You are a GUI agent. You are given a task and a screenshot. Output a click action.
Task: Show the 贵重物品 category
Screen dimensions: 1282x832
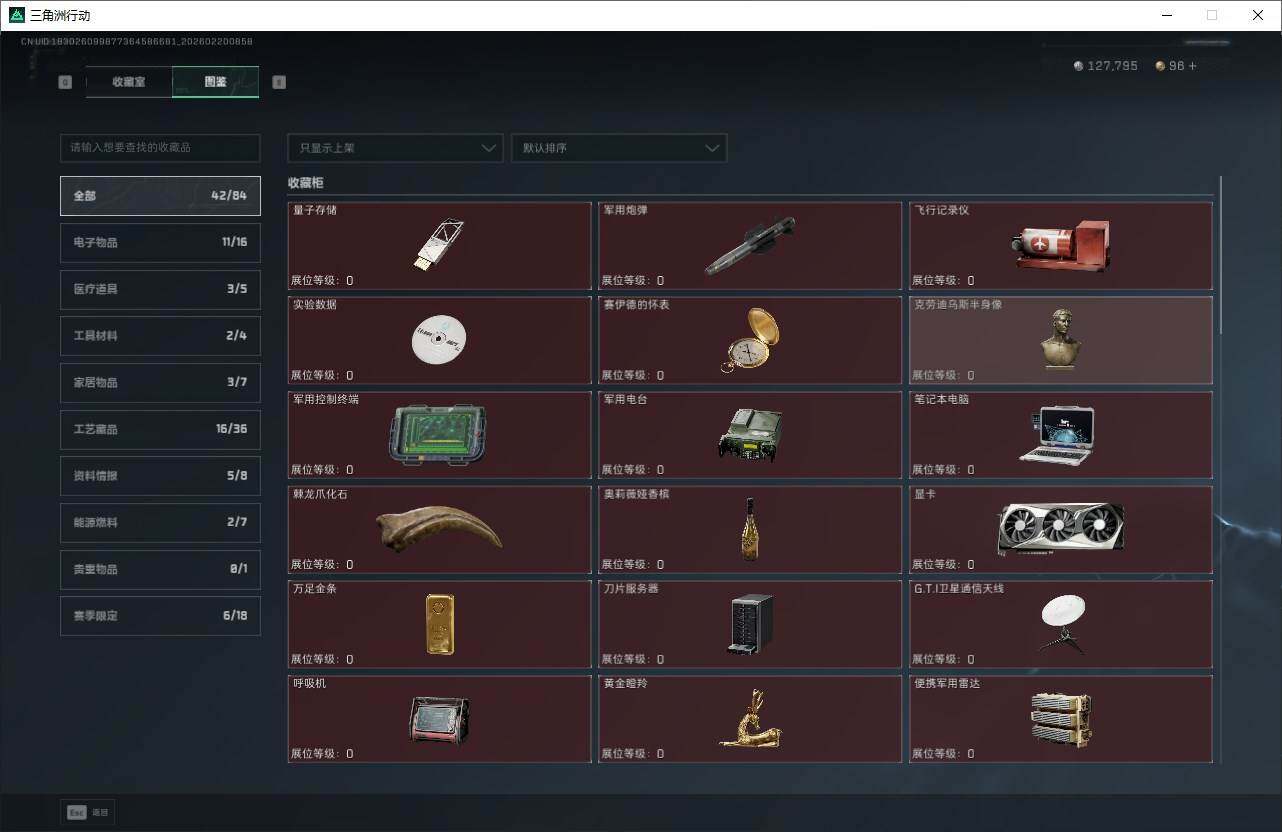click(160, 569)
